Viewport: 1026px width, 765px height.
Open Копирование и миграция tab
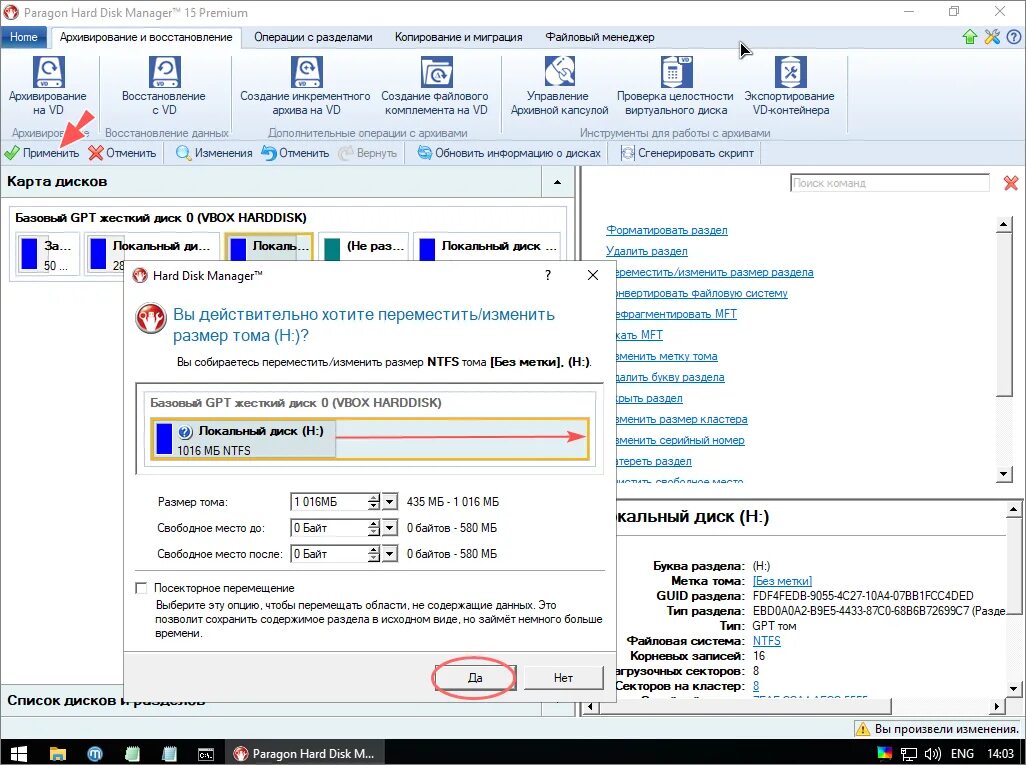click(459, 37)
